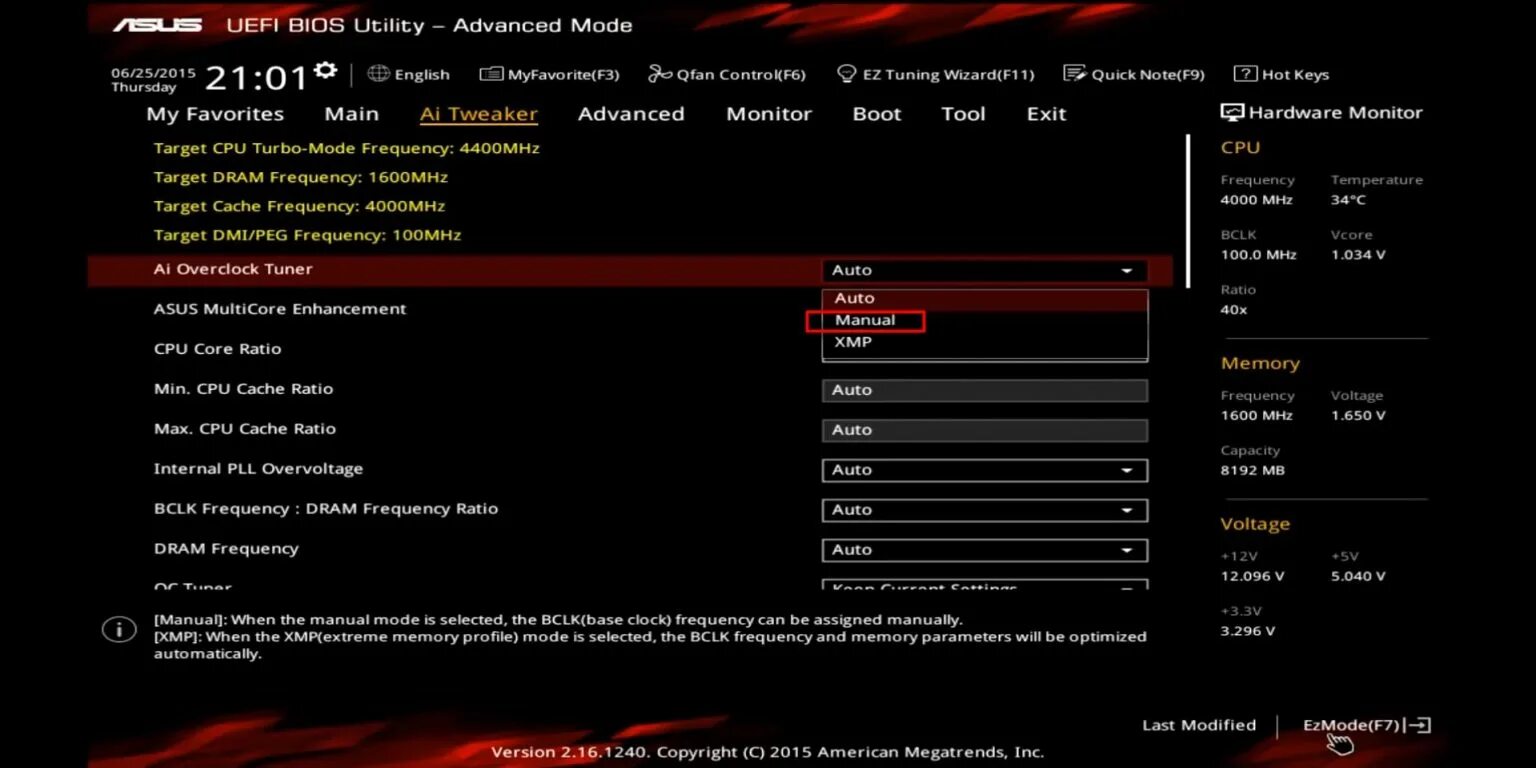The width and height of the screenshot is (1536, 768).
Task: Select the Ai Tweaker tab
Action: tap(479, 114)
